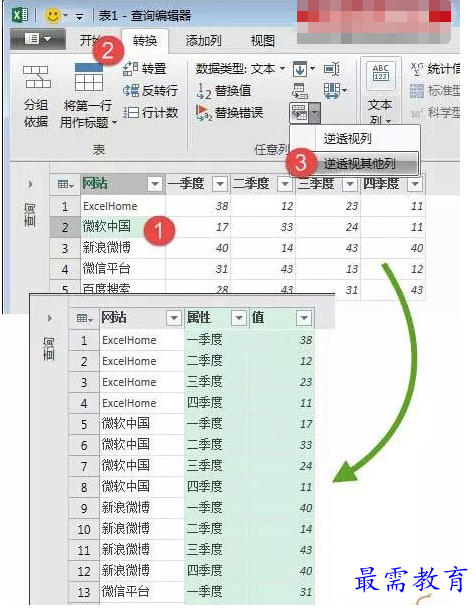Image resolution: width=476 pixels, height=611 pixels.
Task: Open the 二季度 column filter dropdown
Action: pos(285,184)
